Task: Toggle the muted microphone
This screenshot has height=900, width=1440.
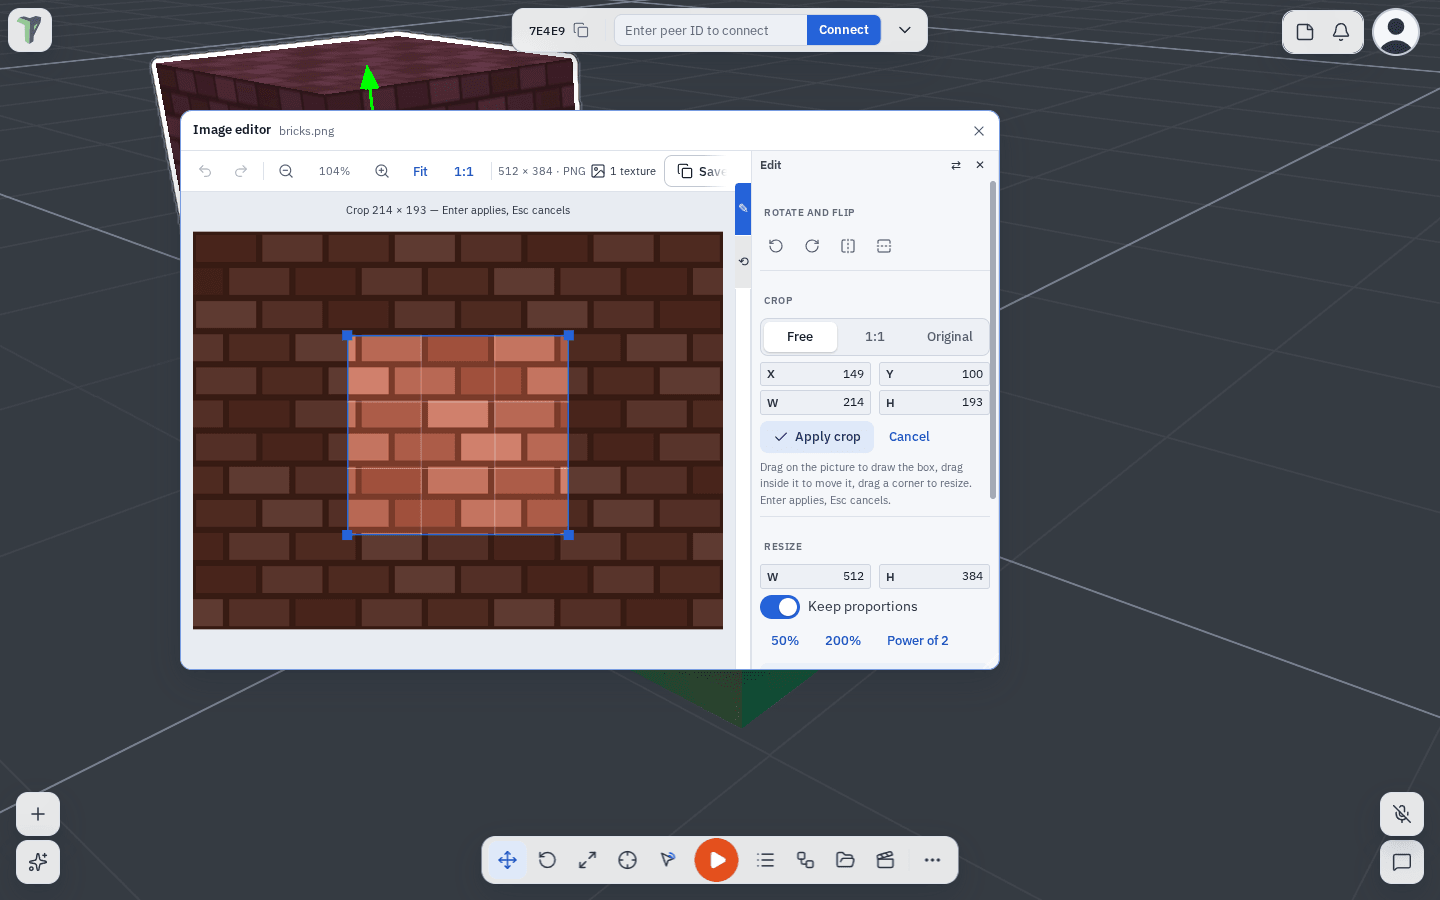Action: pos(1402,814)
